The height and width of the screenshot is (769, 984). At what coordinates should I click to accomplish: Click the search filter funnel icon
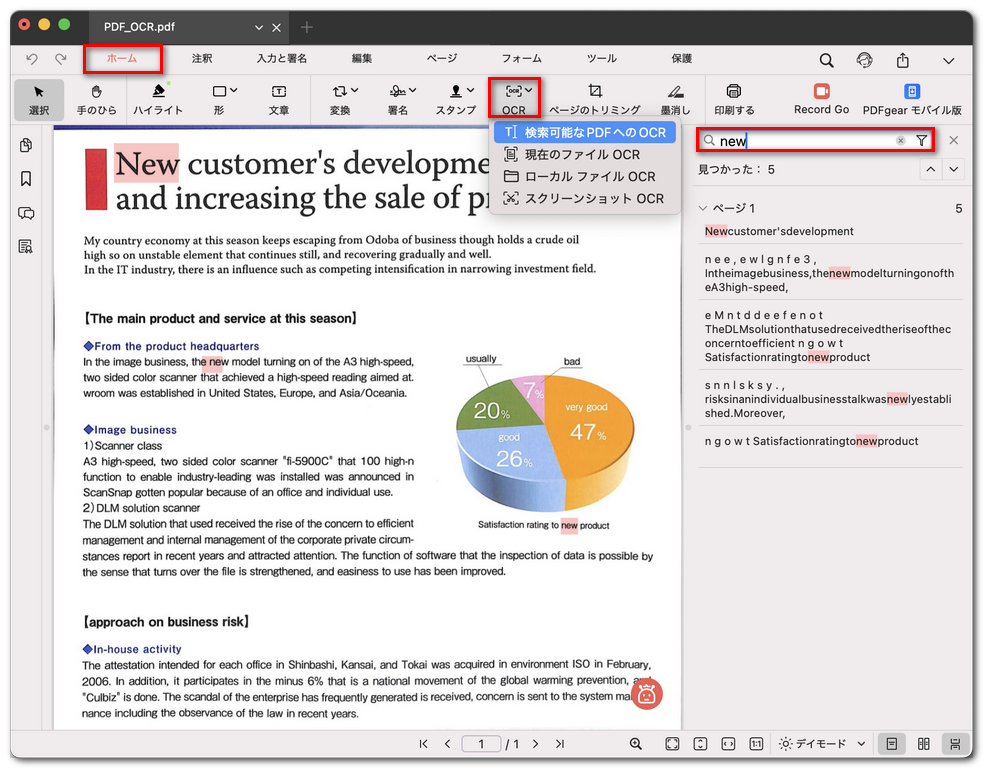coord(921,141)
